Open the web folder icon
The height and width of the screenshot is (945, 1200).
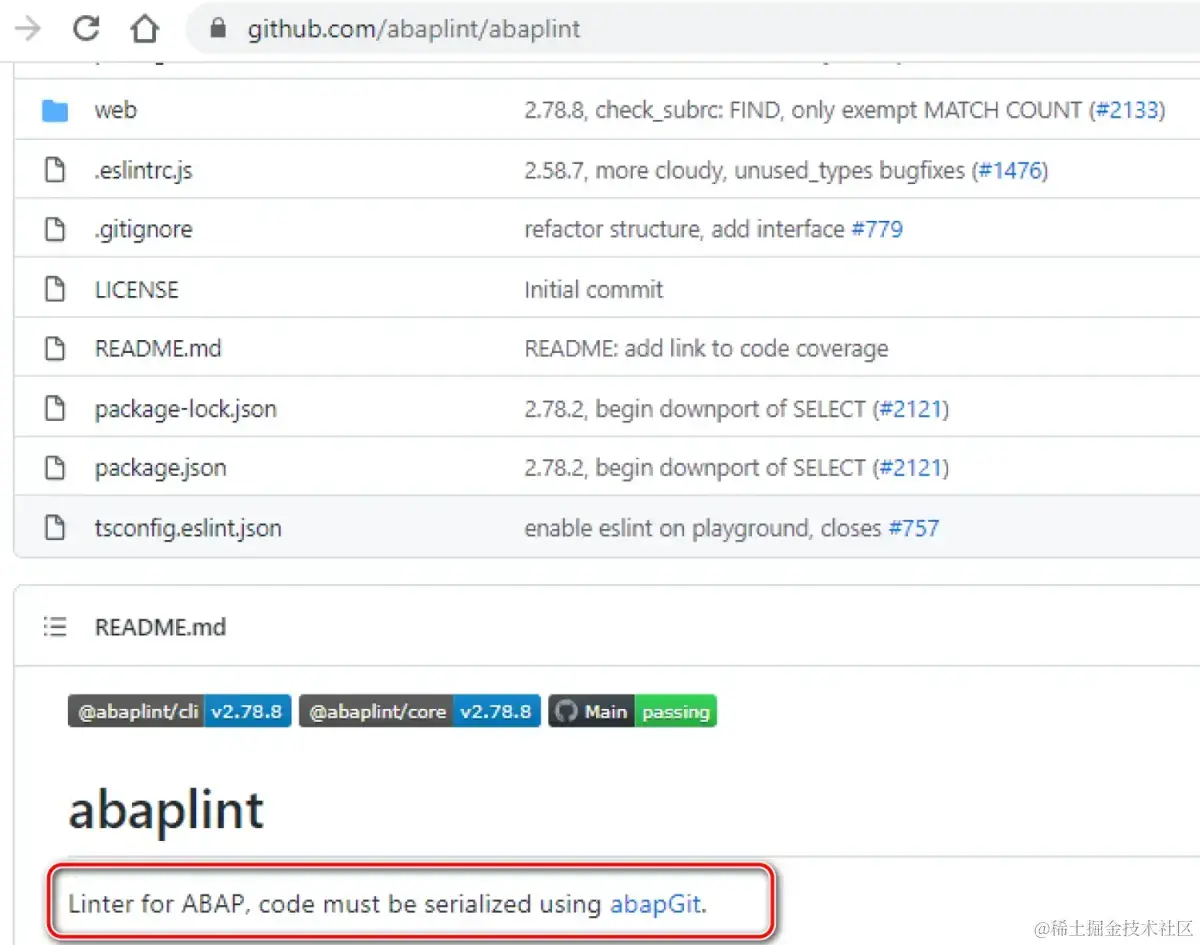tap(54, 110)
